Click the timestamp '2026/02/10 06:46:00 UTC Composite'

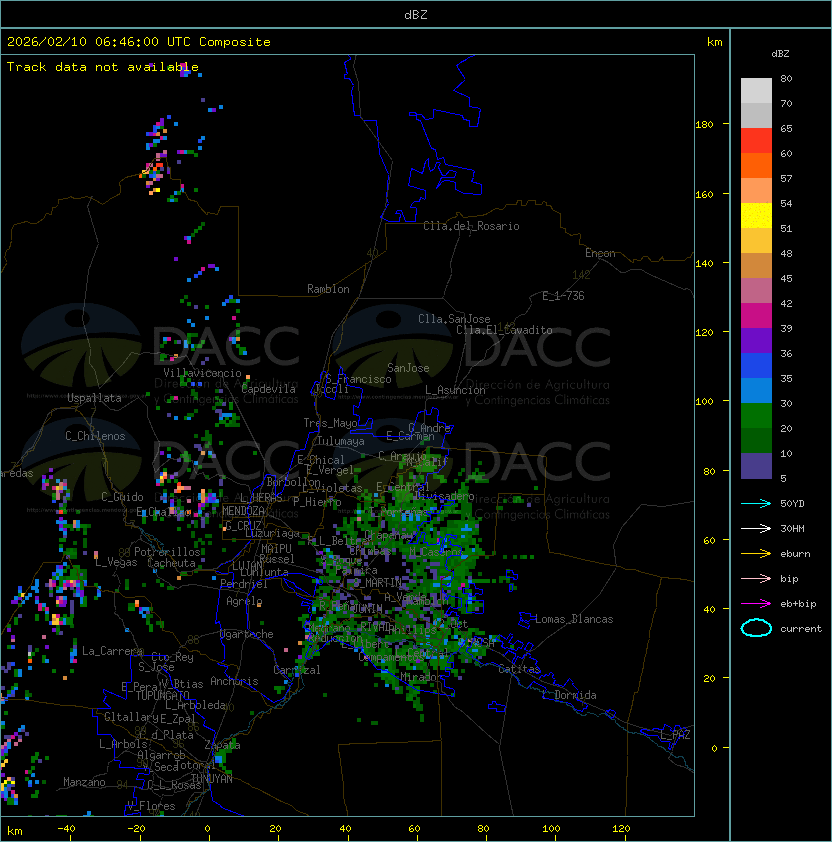139,42
